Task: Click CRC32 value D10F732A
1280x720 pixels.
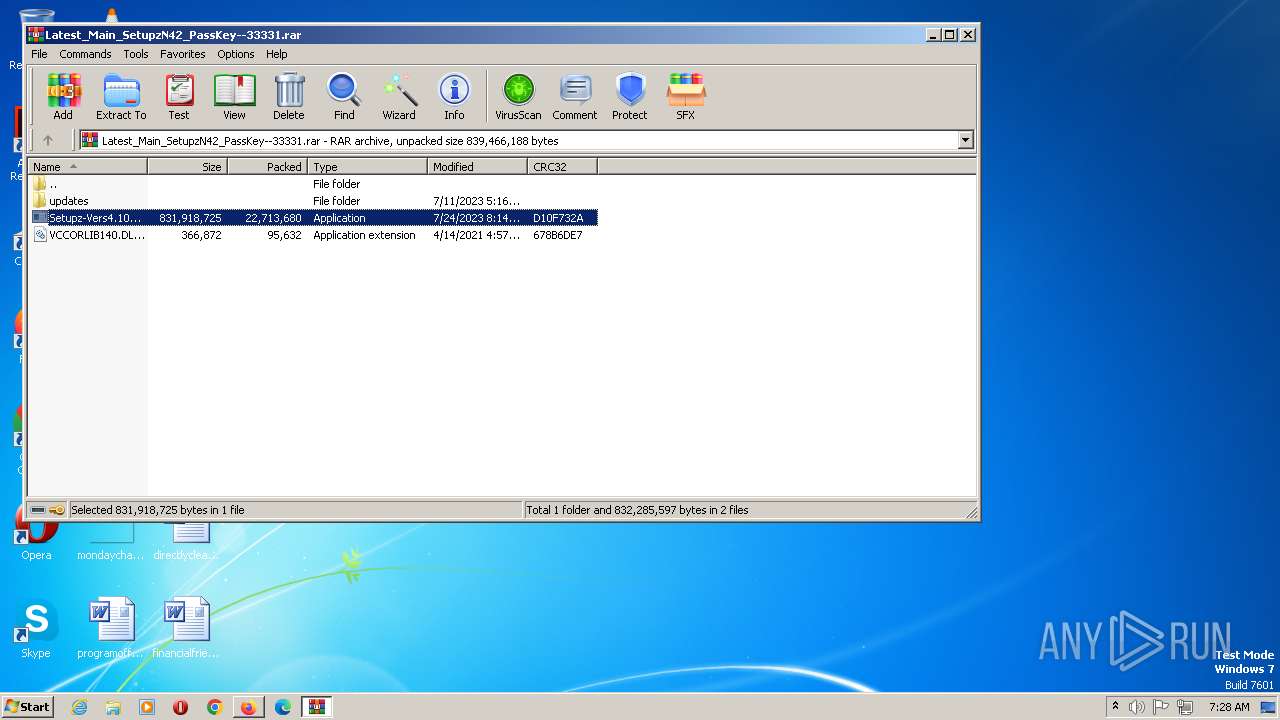Action: [558, 218]
